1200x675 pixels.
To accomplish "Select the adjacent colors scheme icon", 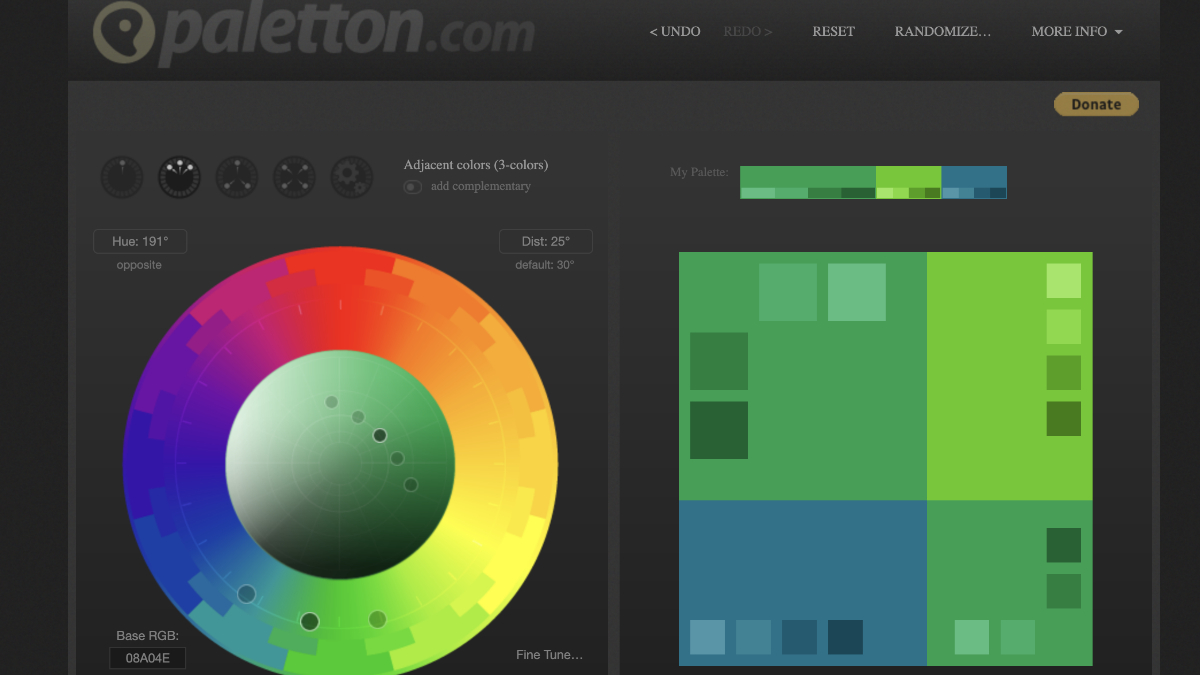I will coord(179,177).
